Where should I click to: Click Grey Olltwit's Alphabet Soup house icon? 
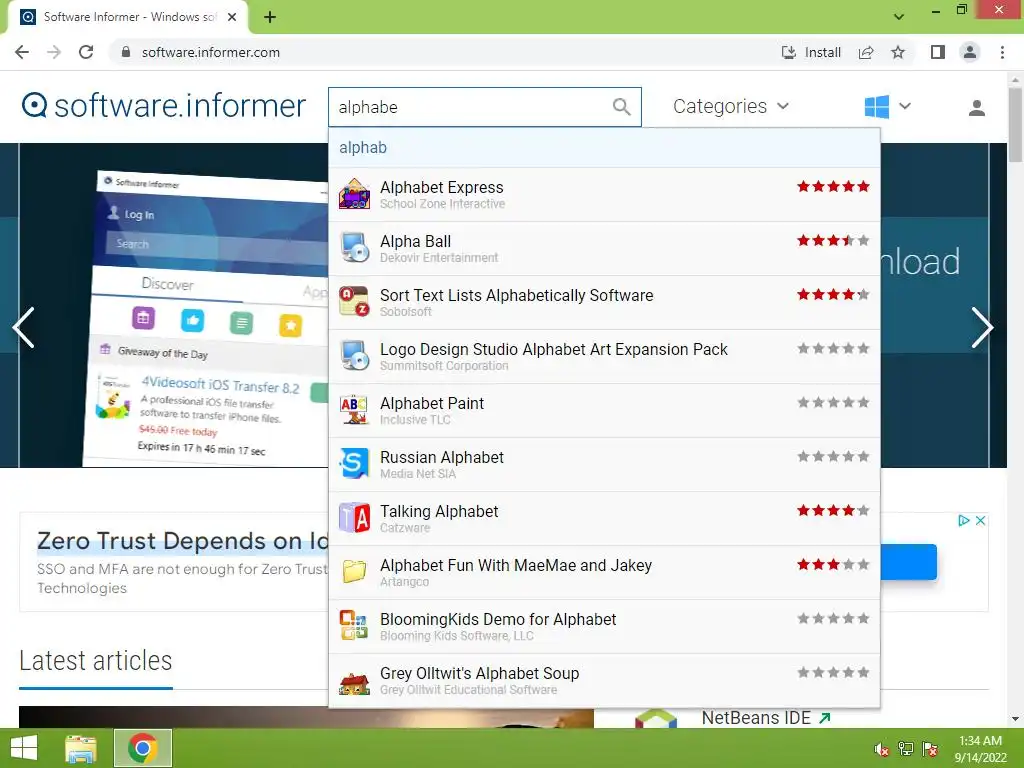355,682
